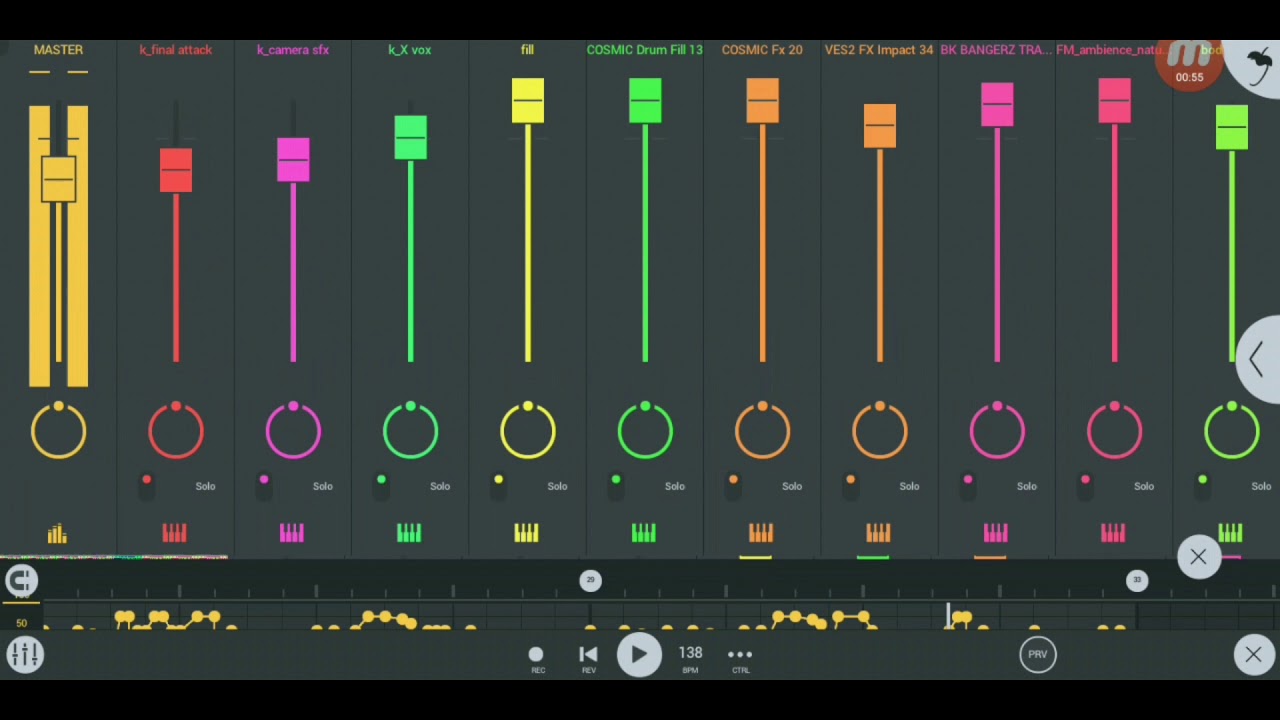
Task: Select the k_X vox channel label
Action: pos(410,50)
